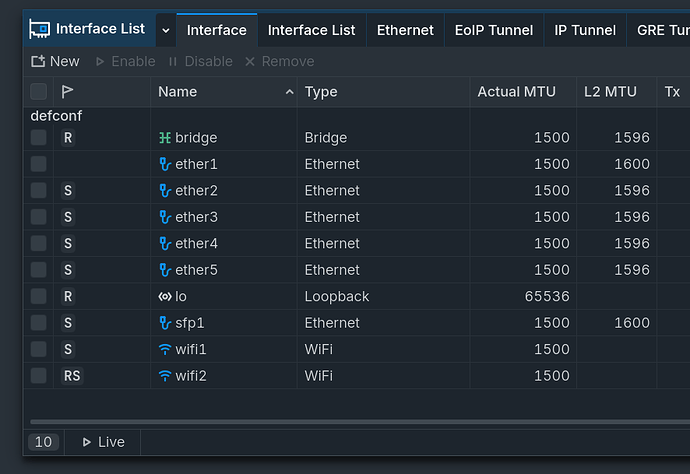The height and width of the screenshot is (474, 690).
Task: Switch to the Interface tab
Action: (217, 30)
